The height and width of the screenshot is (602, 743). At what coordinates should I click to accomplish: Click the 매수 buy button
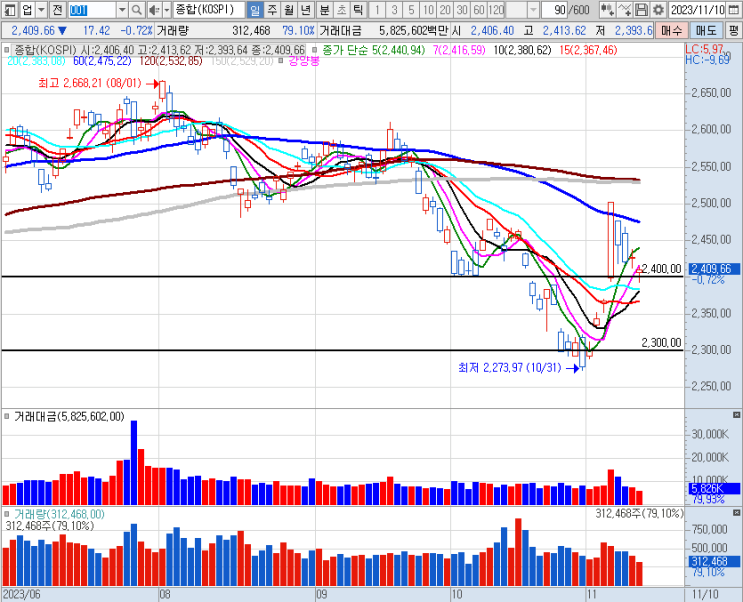click(671, 31)
